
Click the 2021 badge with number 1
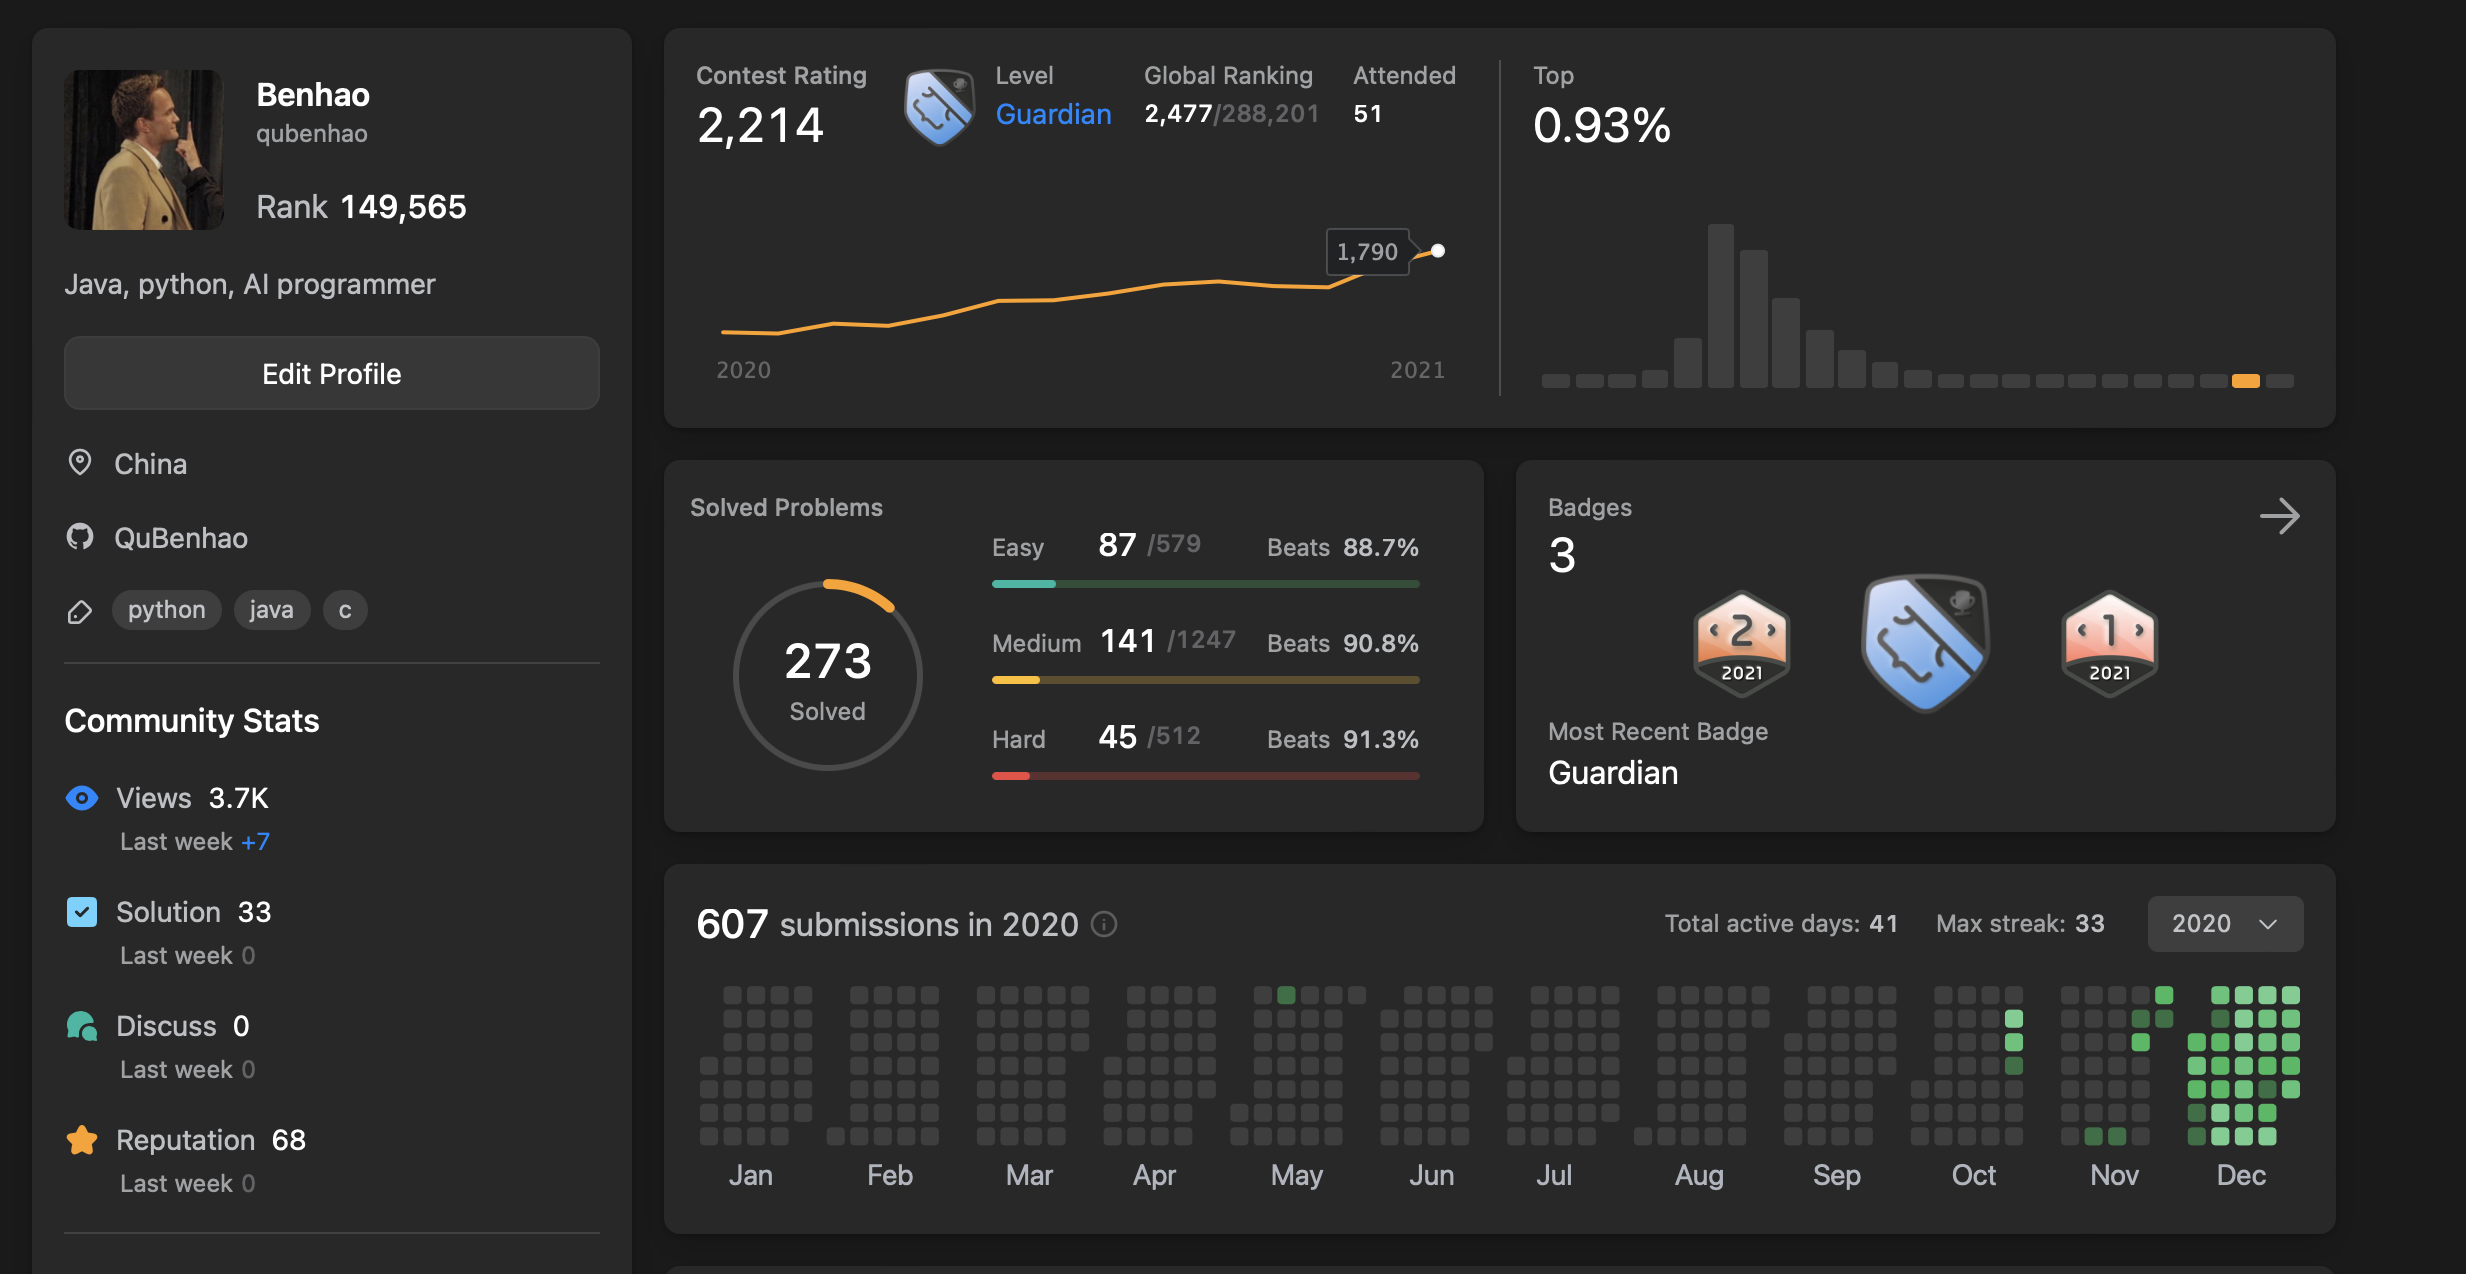[2109, 643]
